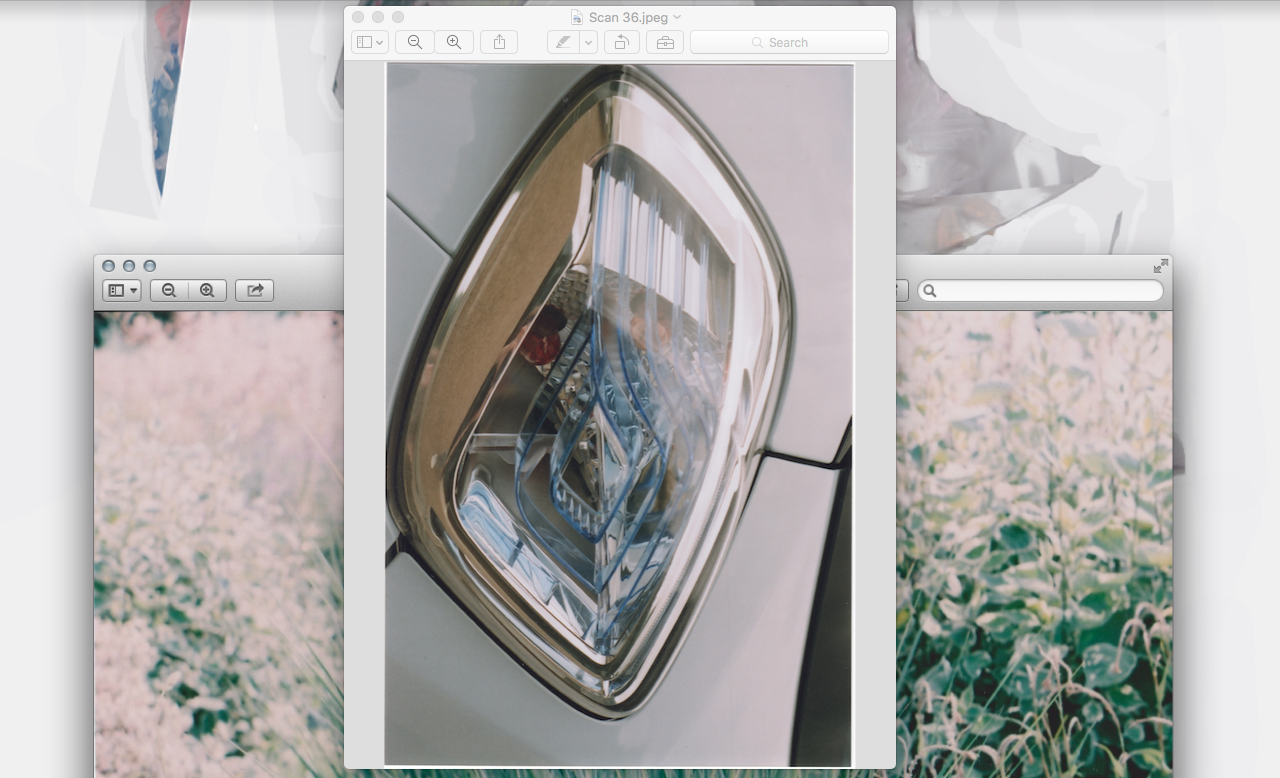Viewport: 1280px width, 778px height.
Task: Select the highlight pen tool in Scan 36.jpeg
Action: click(564, 42)
